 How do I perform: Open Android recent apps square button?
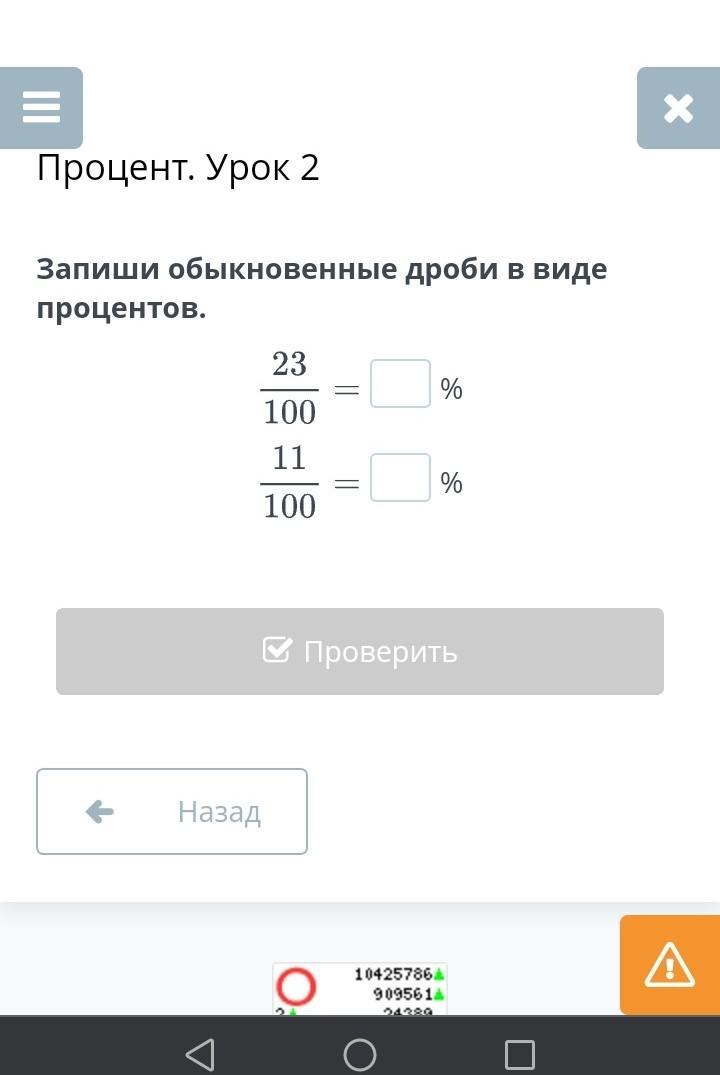[x=519, y=1054]
